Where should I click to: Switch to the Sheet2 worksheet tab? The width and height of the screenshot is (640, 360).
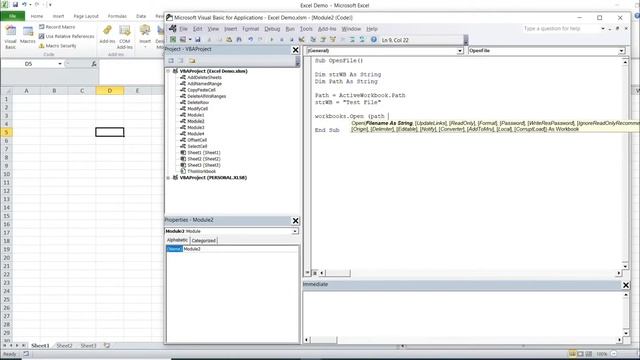point(64,345)
